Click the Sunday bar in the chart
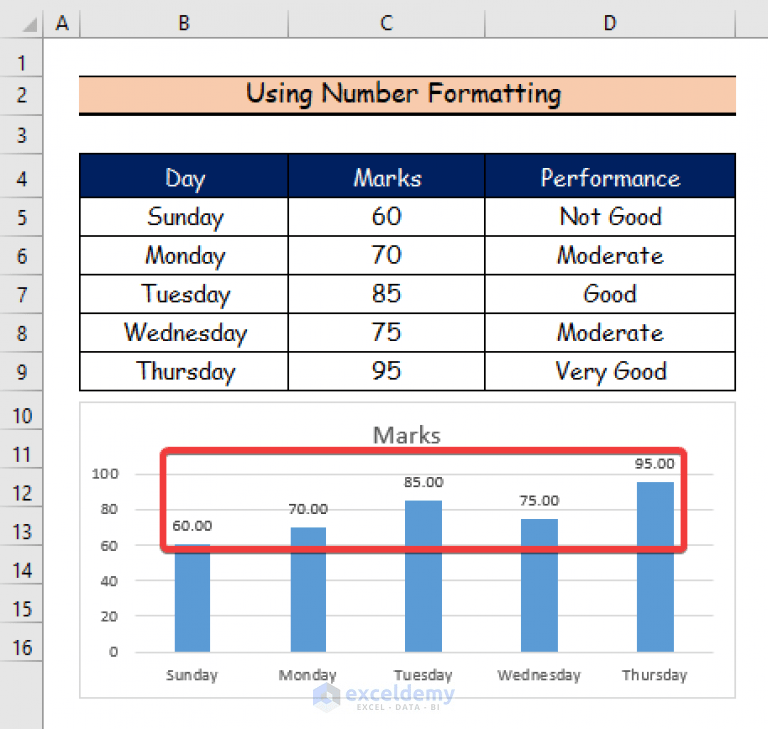Image resolution: width=768 pixels, height=729 pixels. (x=192, y=598)
